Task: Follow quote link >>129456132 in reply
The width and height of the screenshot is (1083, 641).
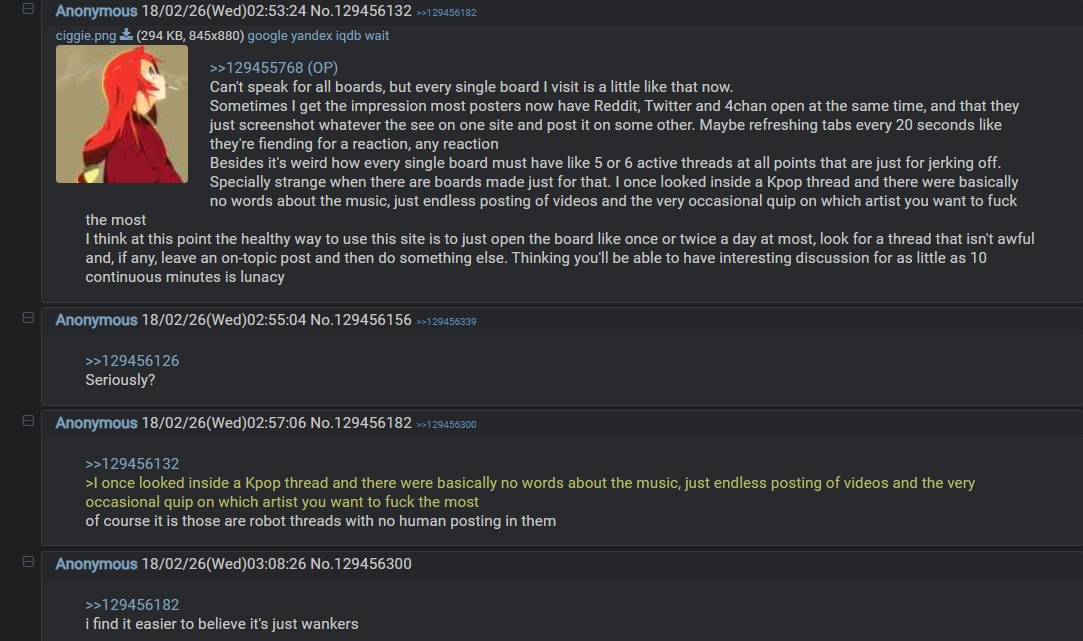Action: tap(132, 463)
